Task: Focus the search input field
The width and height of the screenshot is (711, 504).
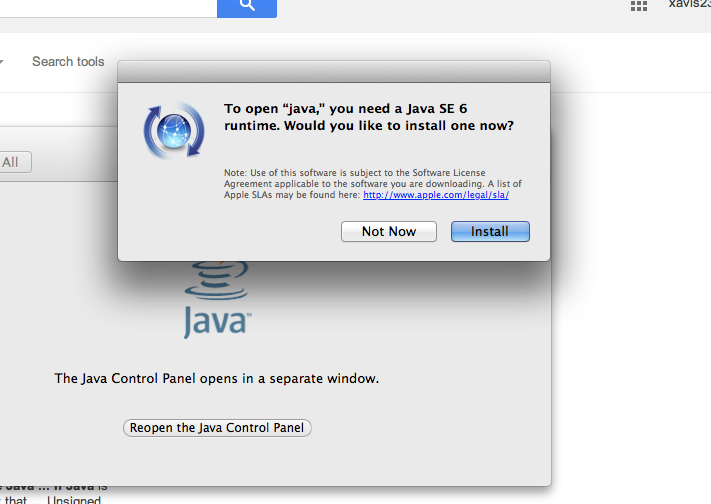Action: [108, 8]
